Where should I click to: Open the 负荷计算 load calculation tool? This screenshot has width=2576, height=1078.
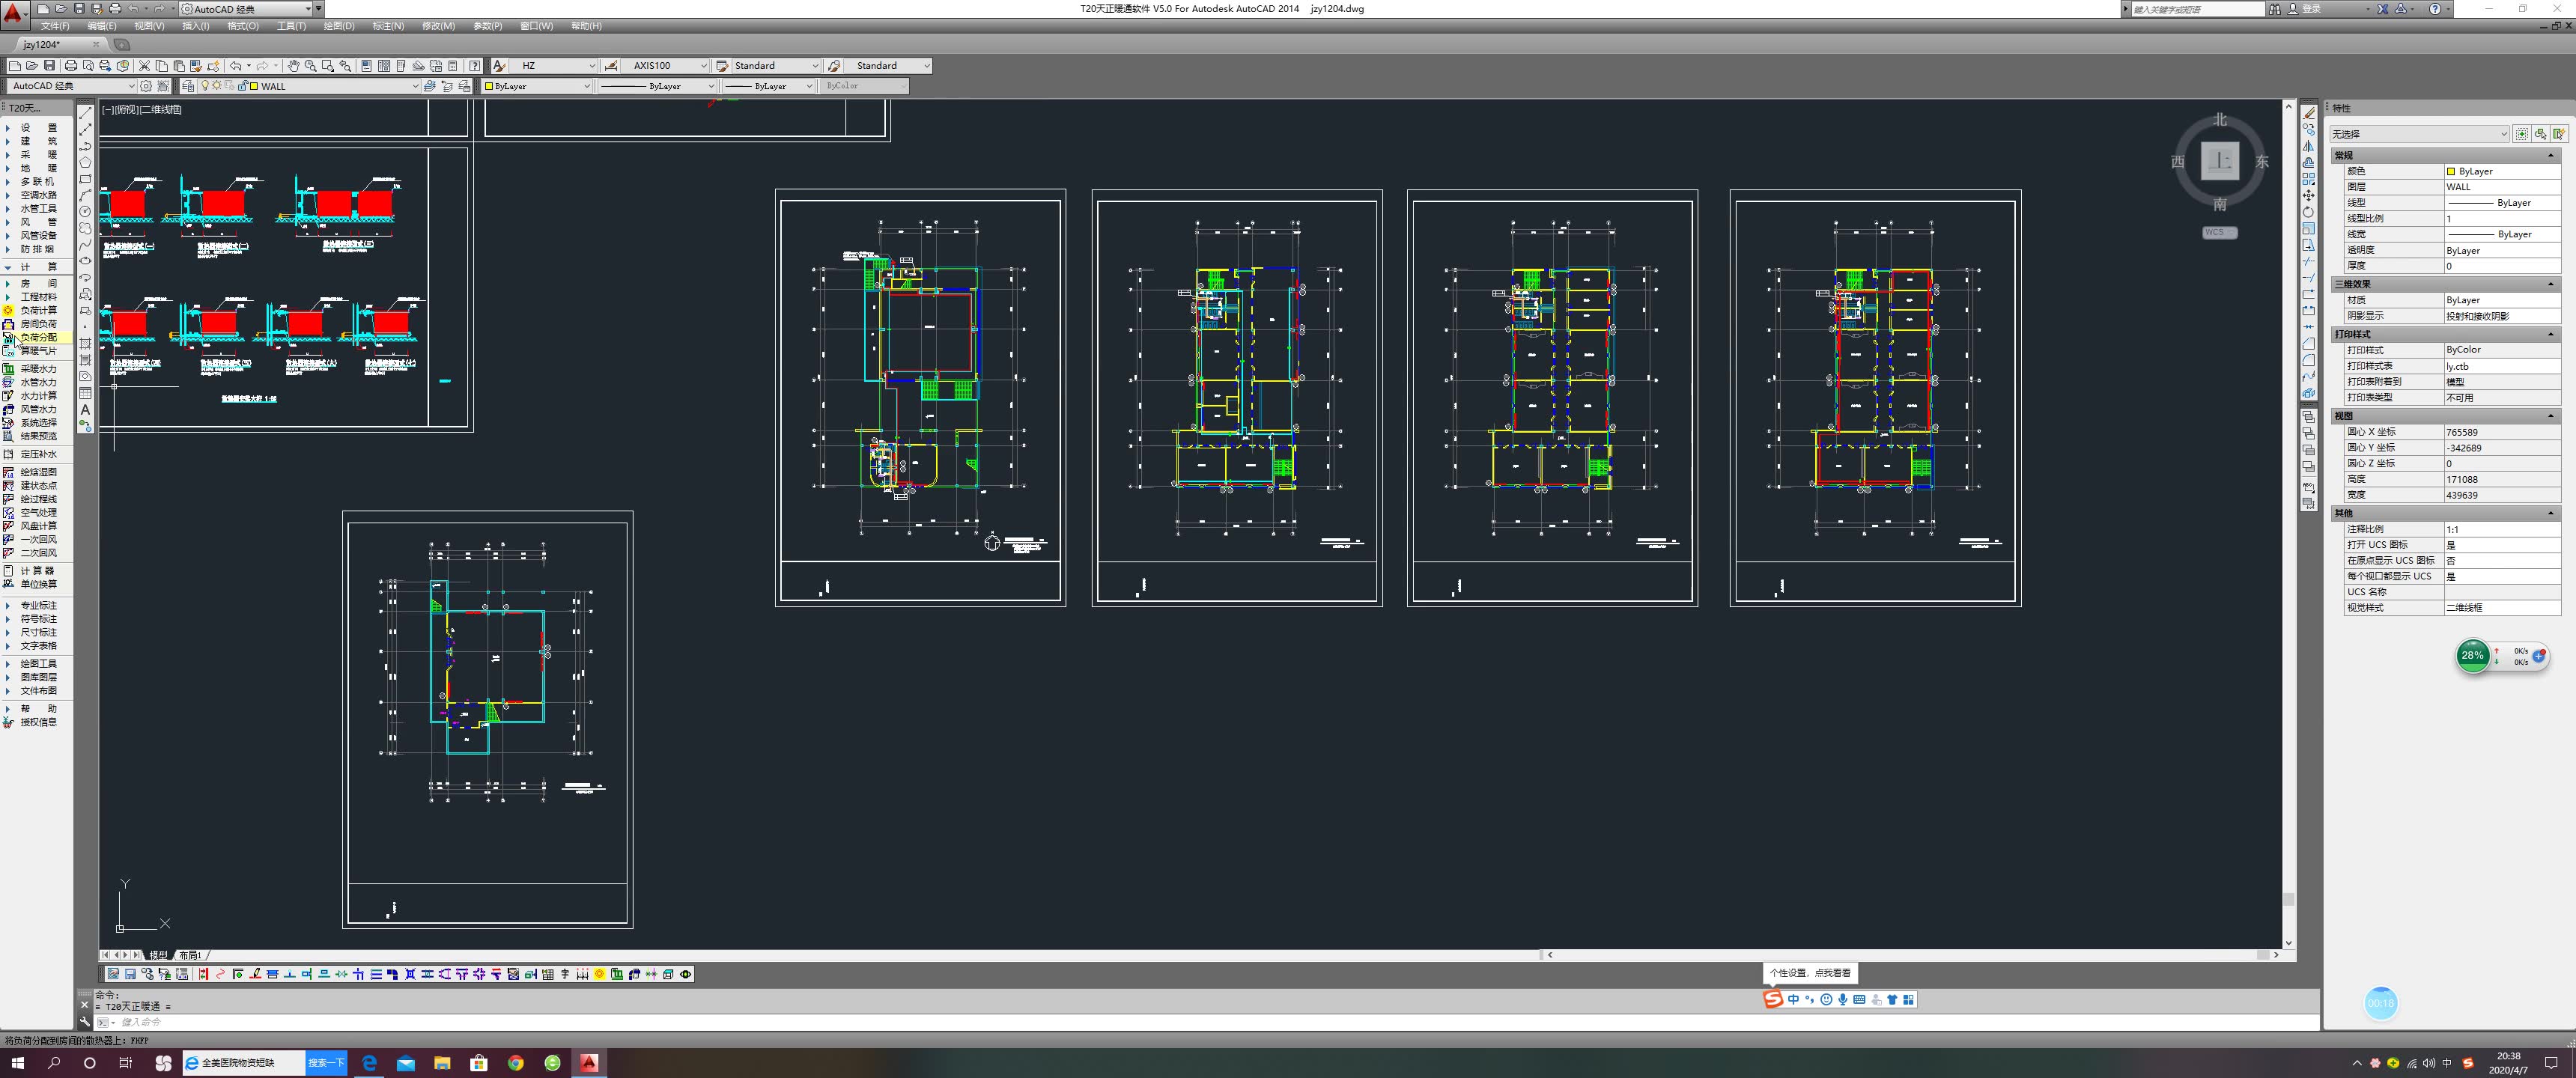pyautogui.click(x=38, y=310)
